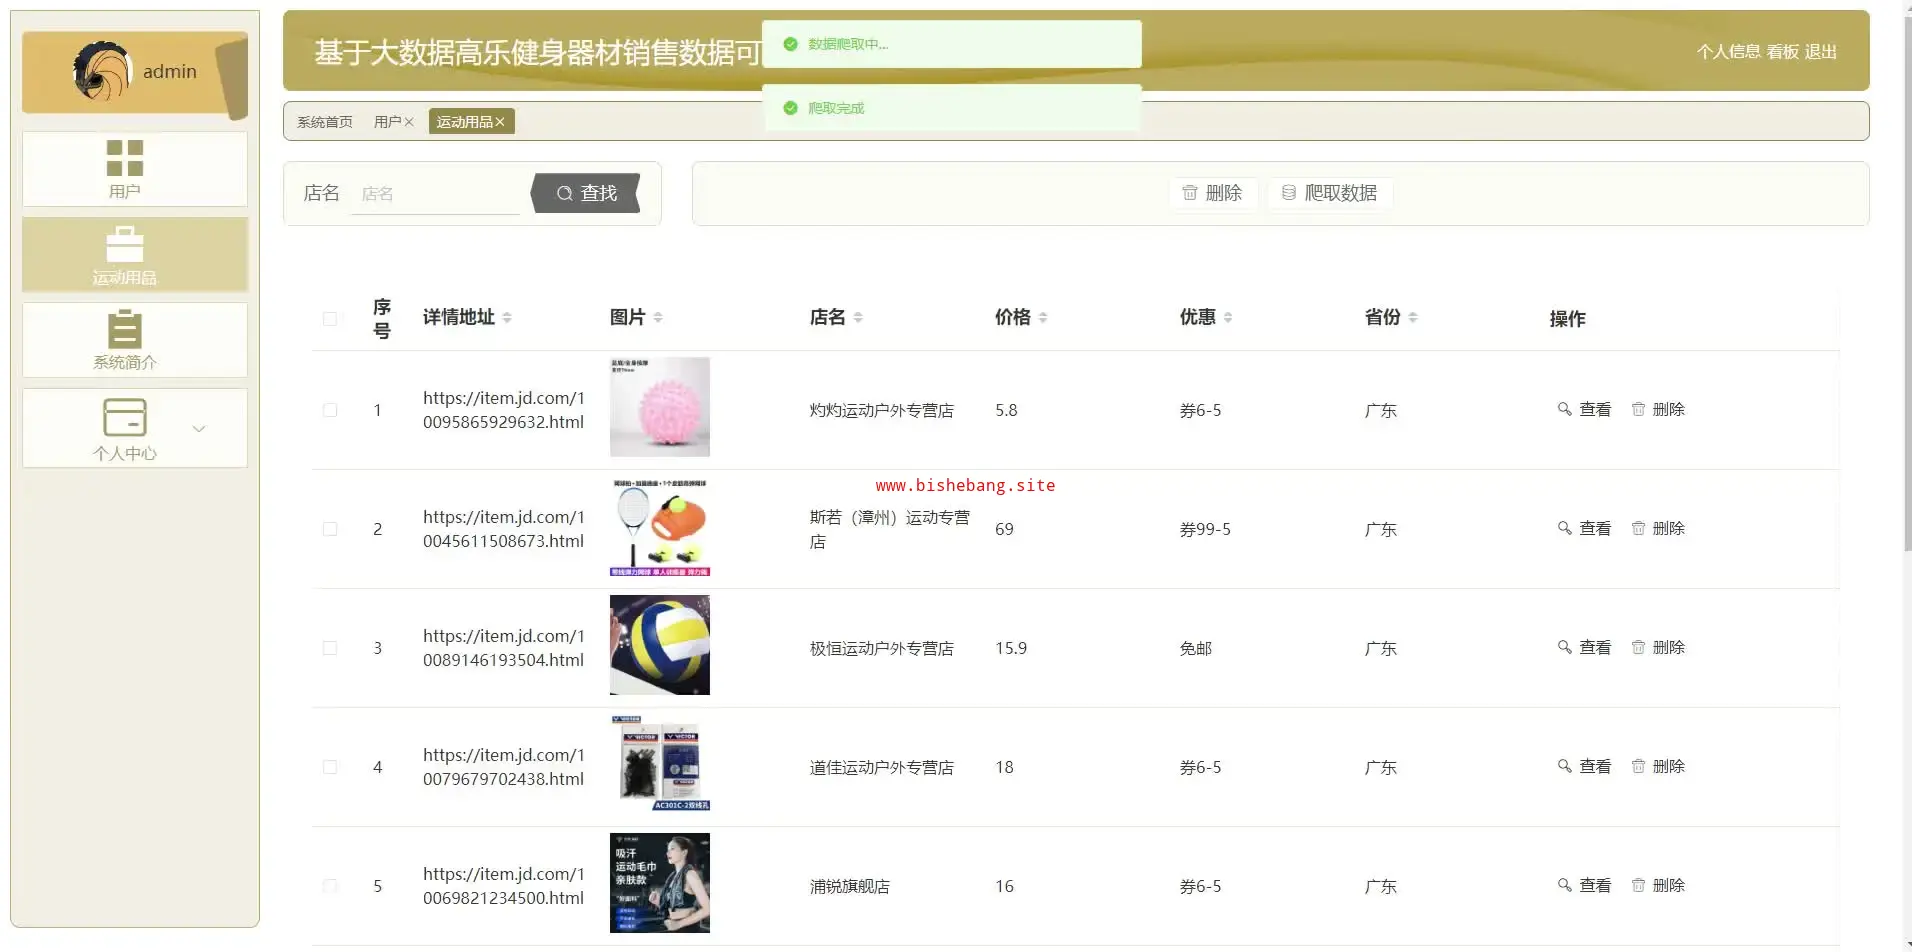Open link ending 0095865929632.html
The height and width of the screenshot is (952, 1912).
tap(503, 410)
